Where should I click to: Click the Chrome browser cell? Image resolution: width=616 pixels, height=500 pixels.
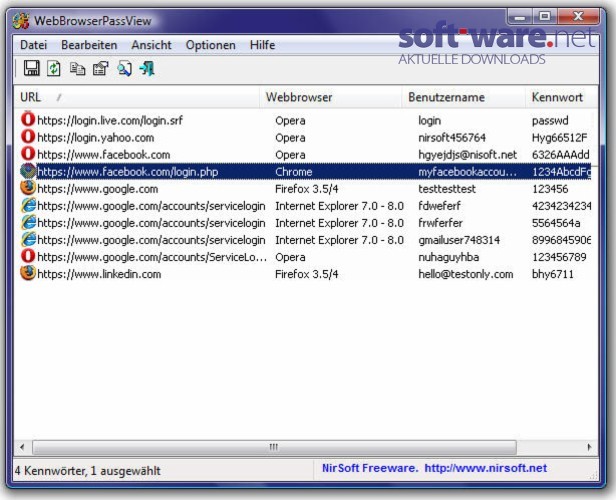[293, 172]
